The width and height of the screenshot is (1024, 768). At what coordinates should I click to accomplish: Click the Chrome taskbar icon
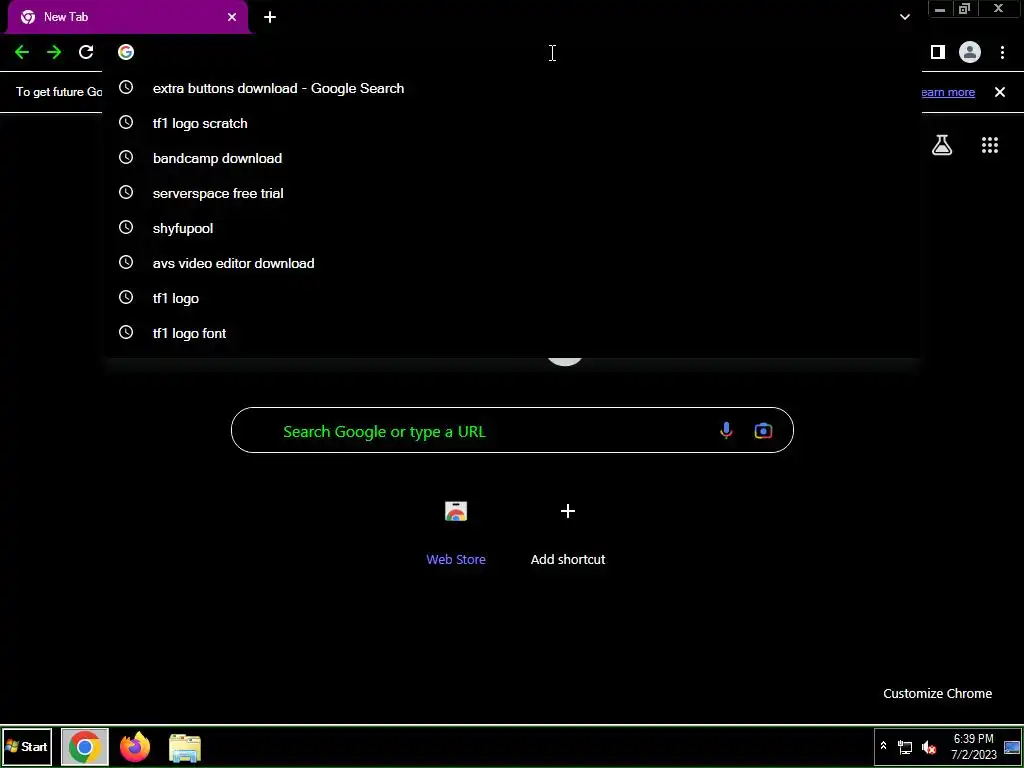[x=85, y=747]
